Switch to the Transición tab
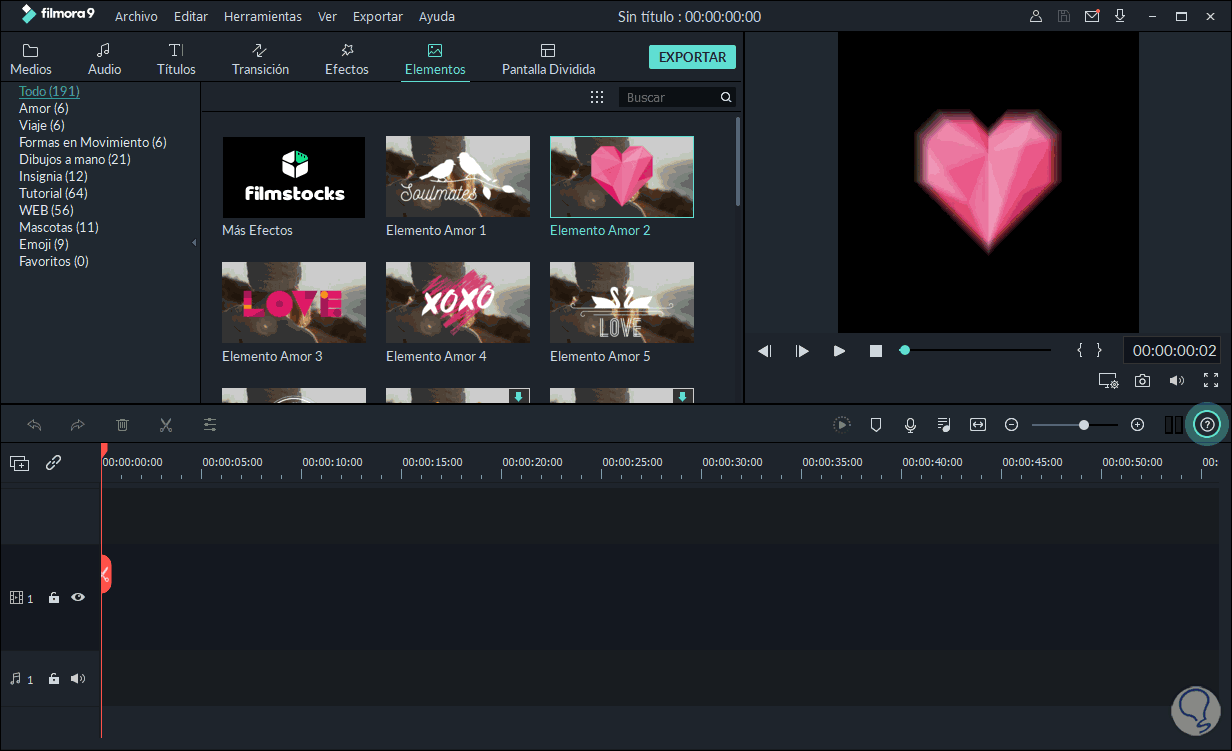1232x751 pixels. 260,57
